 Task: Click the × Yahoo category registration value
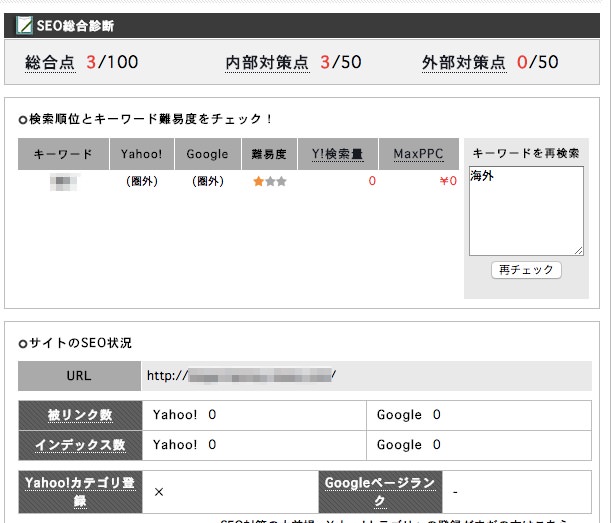(159, 492)
